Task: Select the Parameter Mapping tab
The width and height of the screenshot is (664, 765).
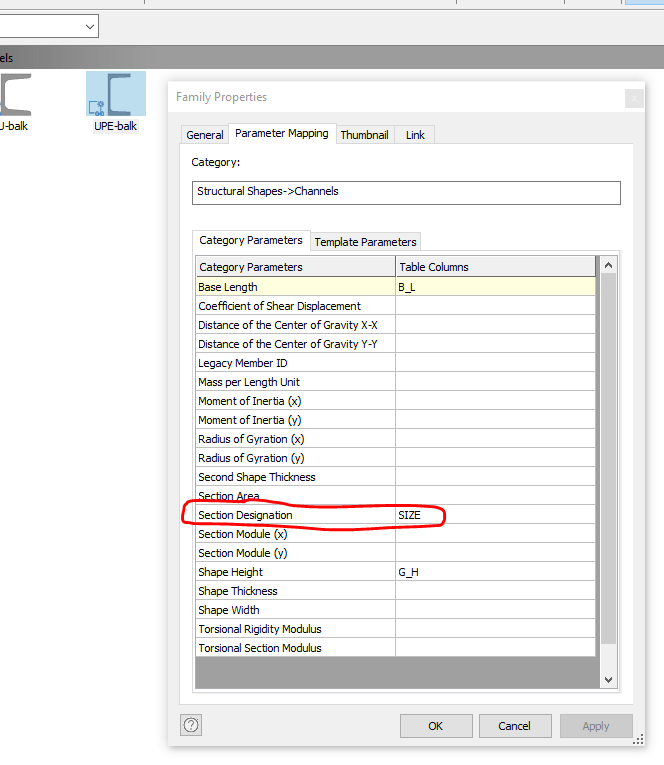Action: point(282,133)
